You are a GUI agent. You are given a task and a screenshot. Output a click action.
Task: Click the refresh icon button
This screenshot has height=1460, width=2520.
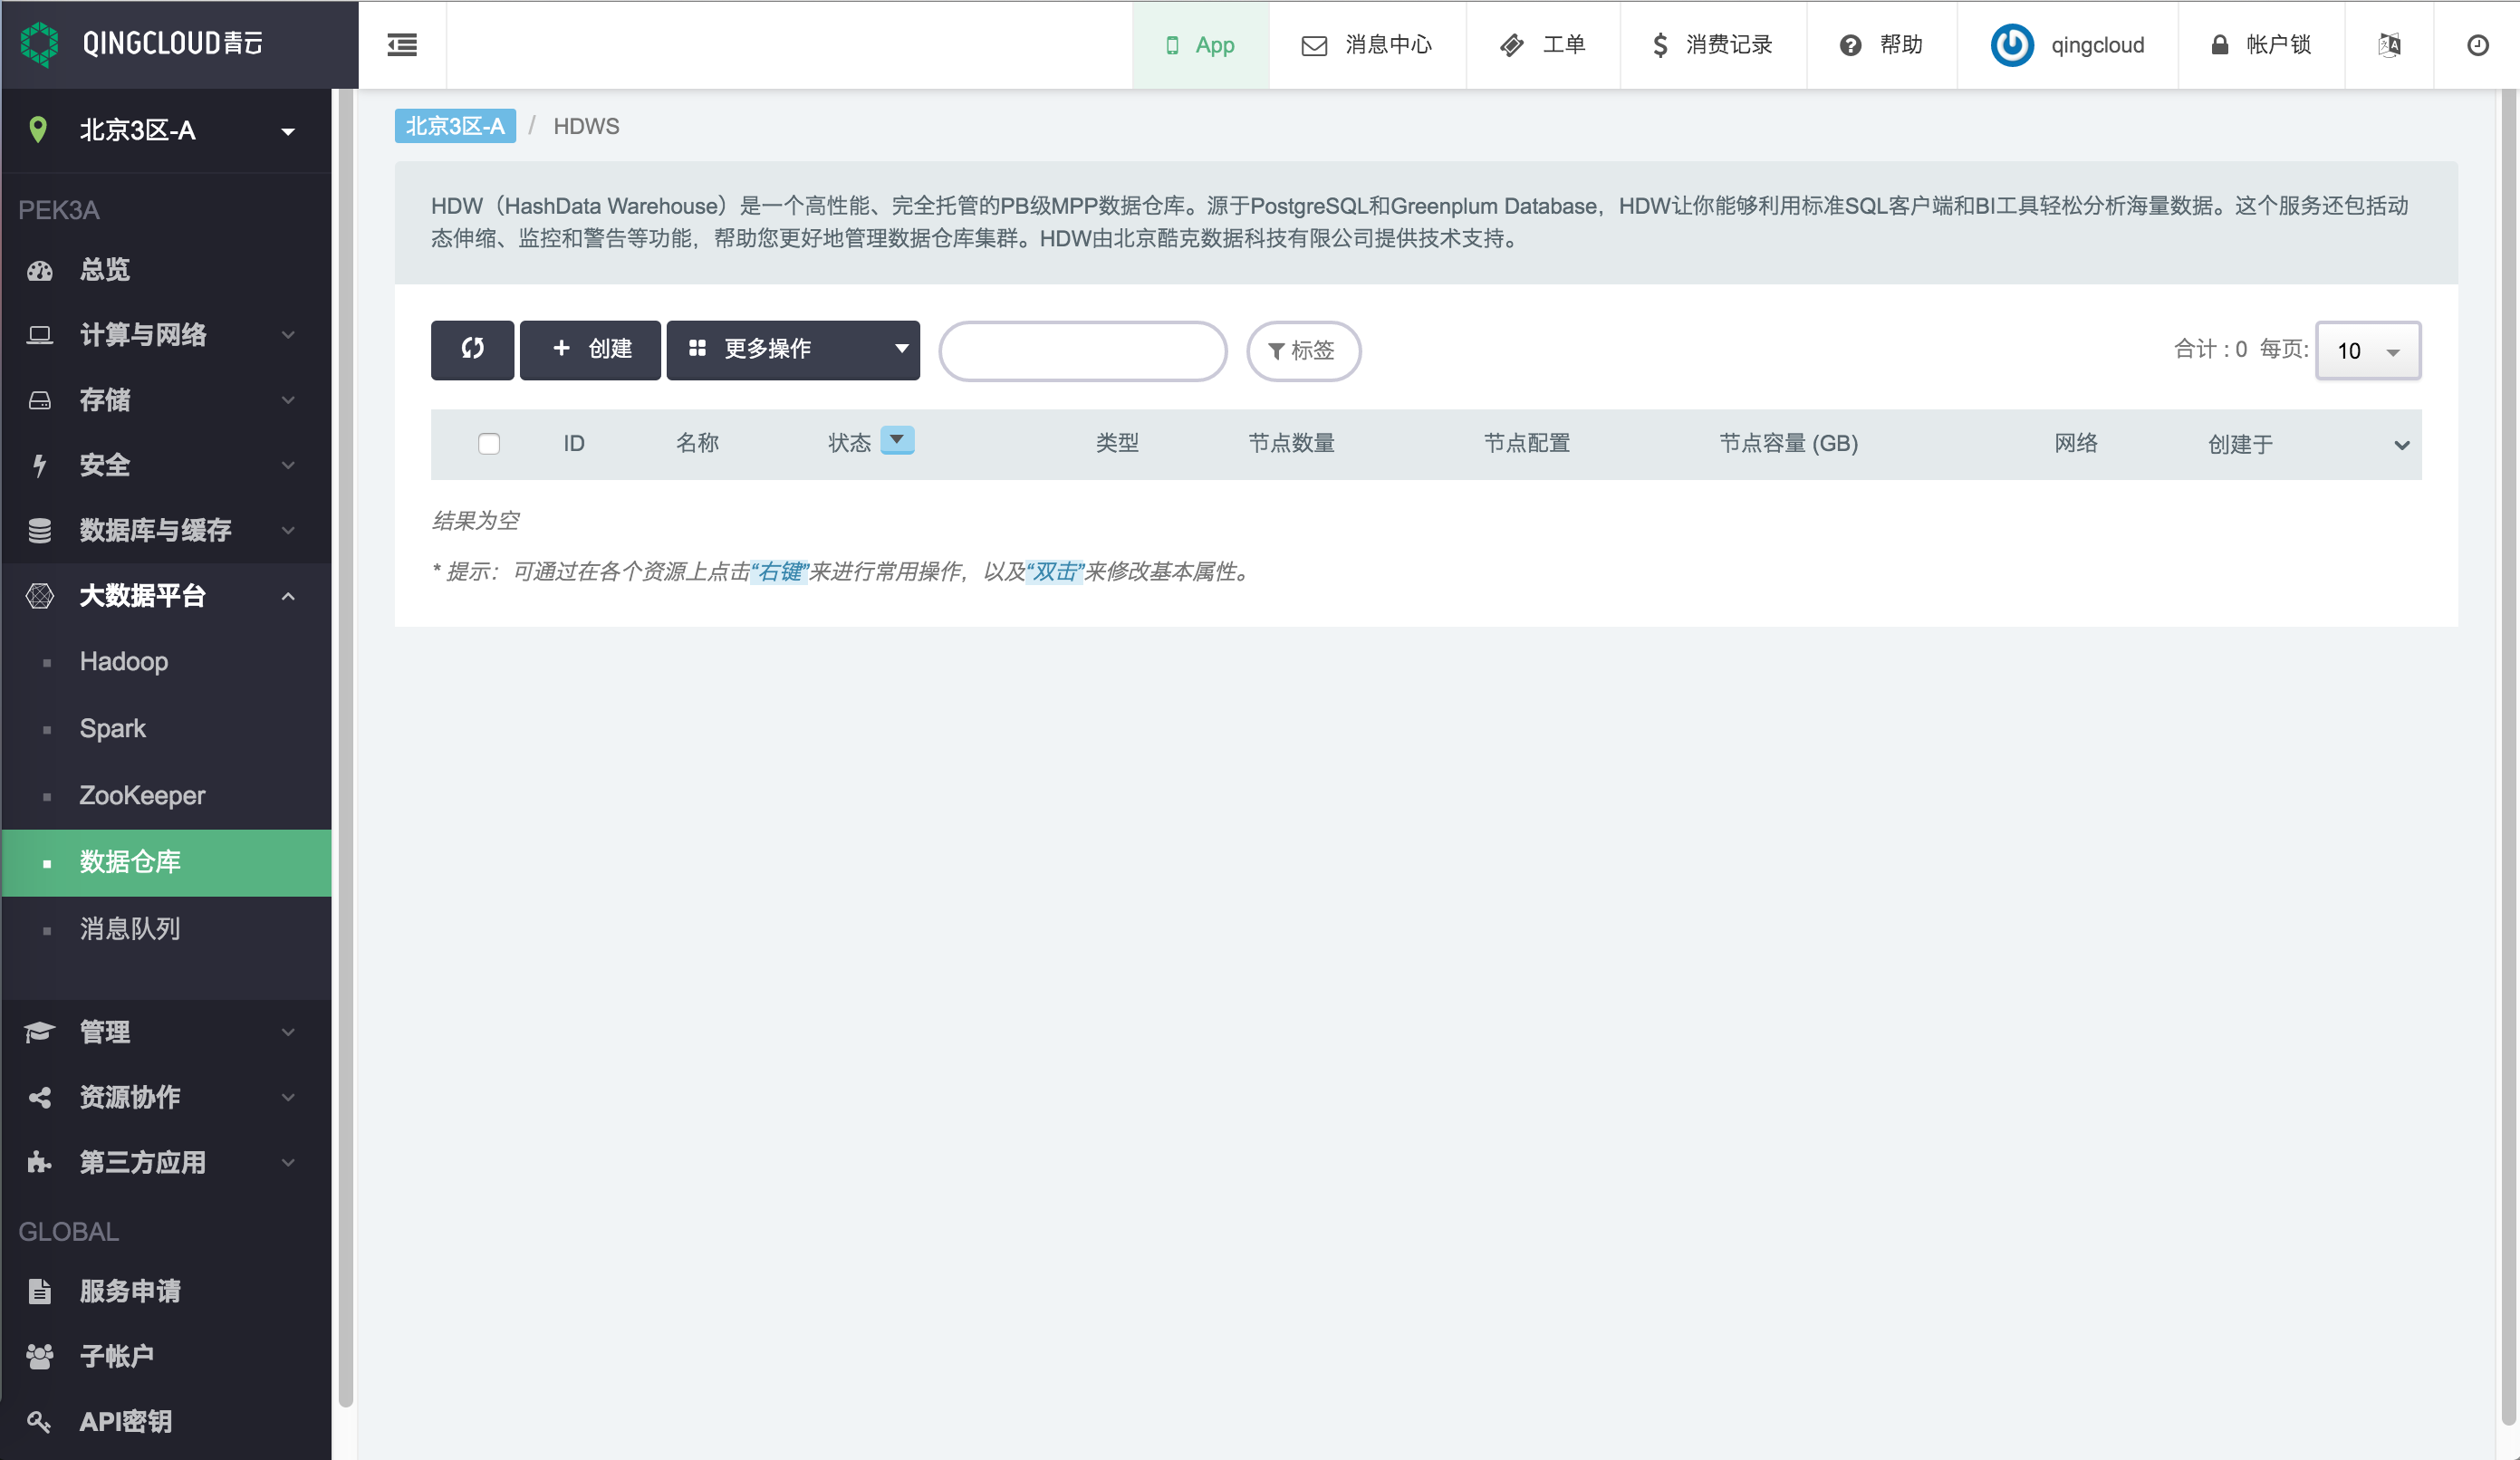point(472,349)
